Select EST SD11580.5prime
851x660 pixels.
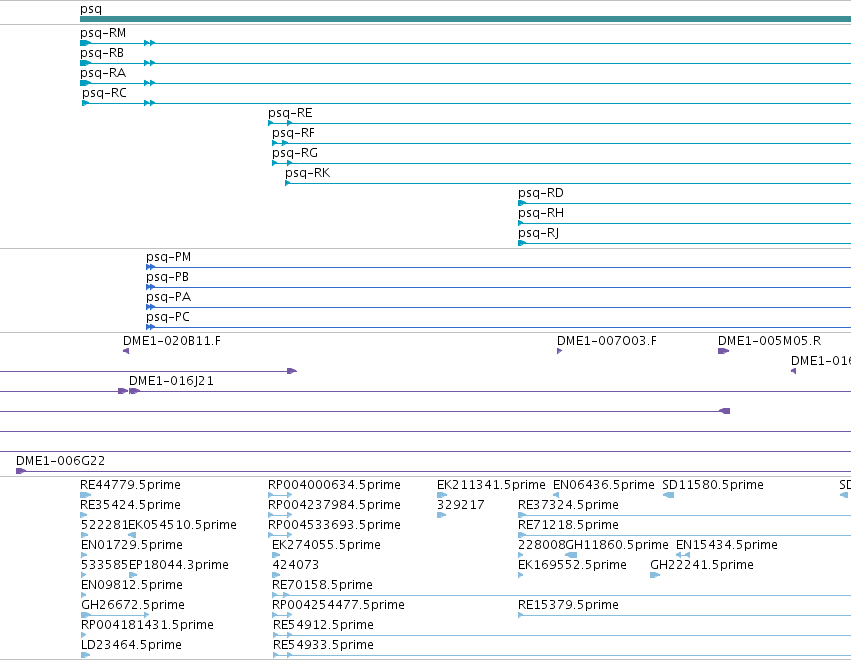click(713, 485)
